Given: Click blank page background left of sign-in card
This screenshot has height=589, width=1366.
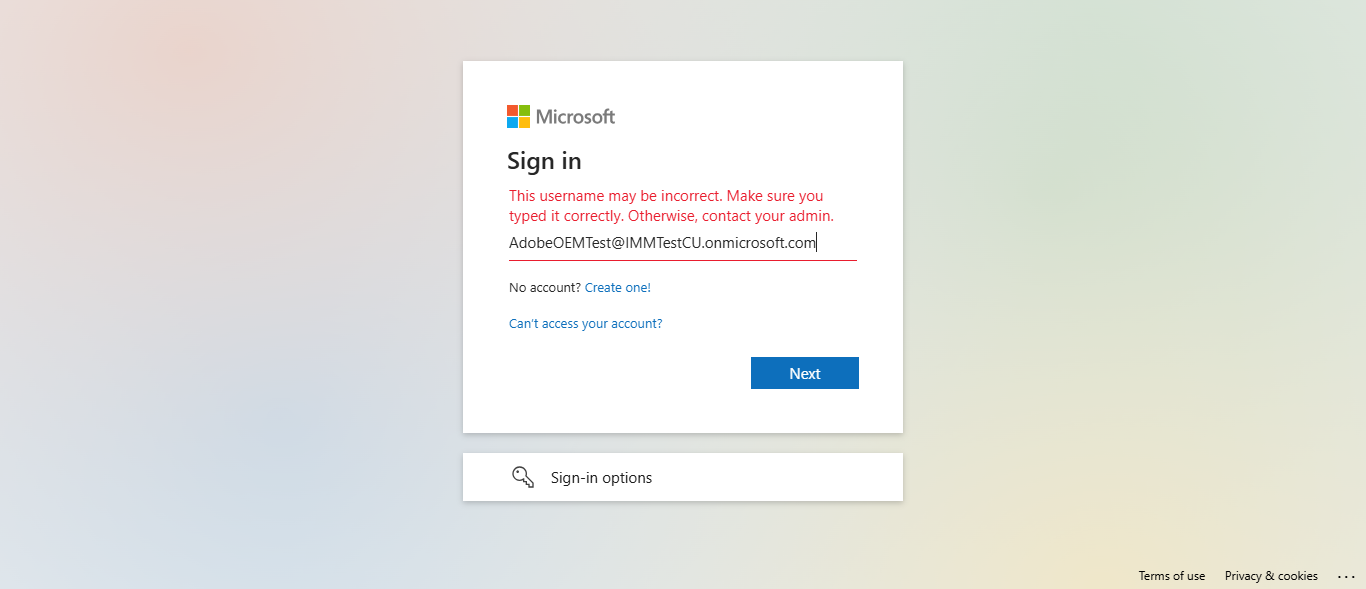Looking at the screenshot, I should tap(230, 300).
